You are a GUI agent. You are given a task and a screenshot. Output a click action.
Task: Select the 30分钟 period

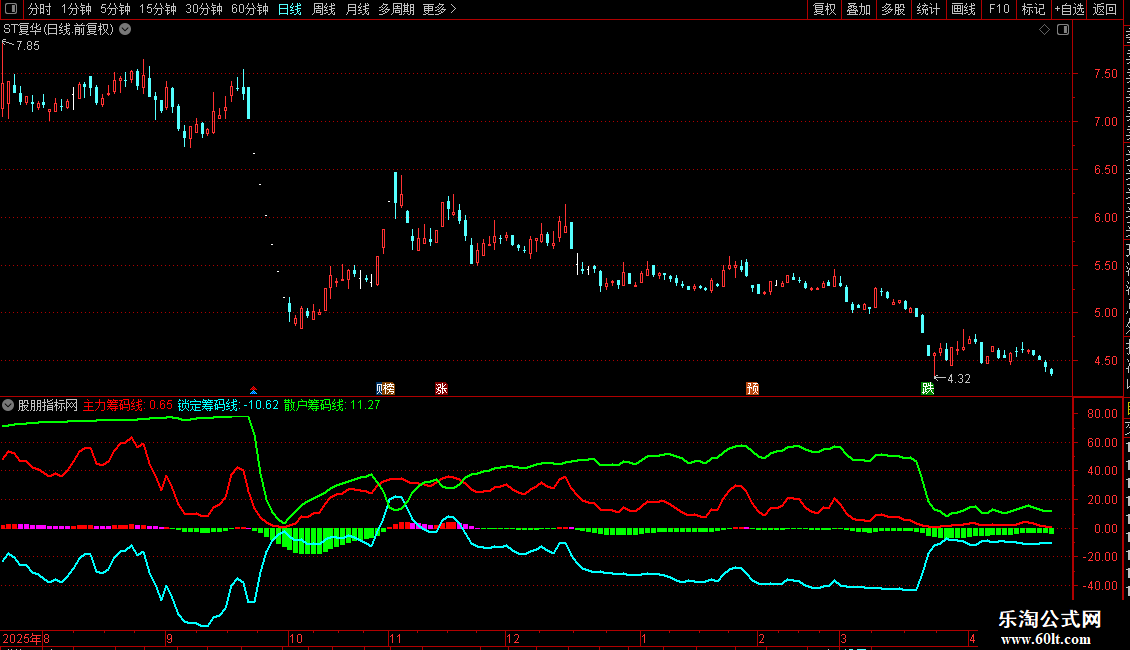click(x=204, y=9)
